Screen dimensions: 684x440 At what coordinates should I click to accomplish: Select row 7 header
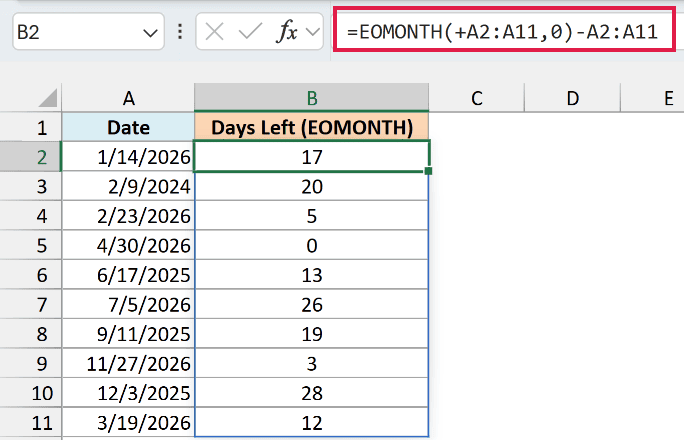(x=31, y=304)
